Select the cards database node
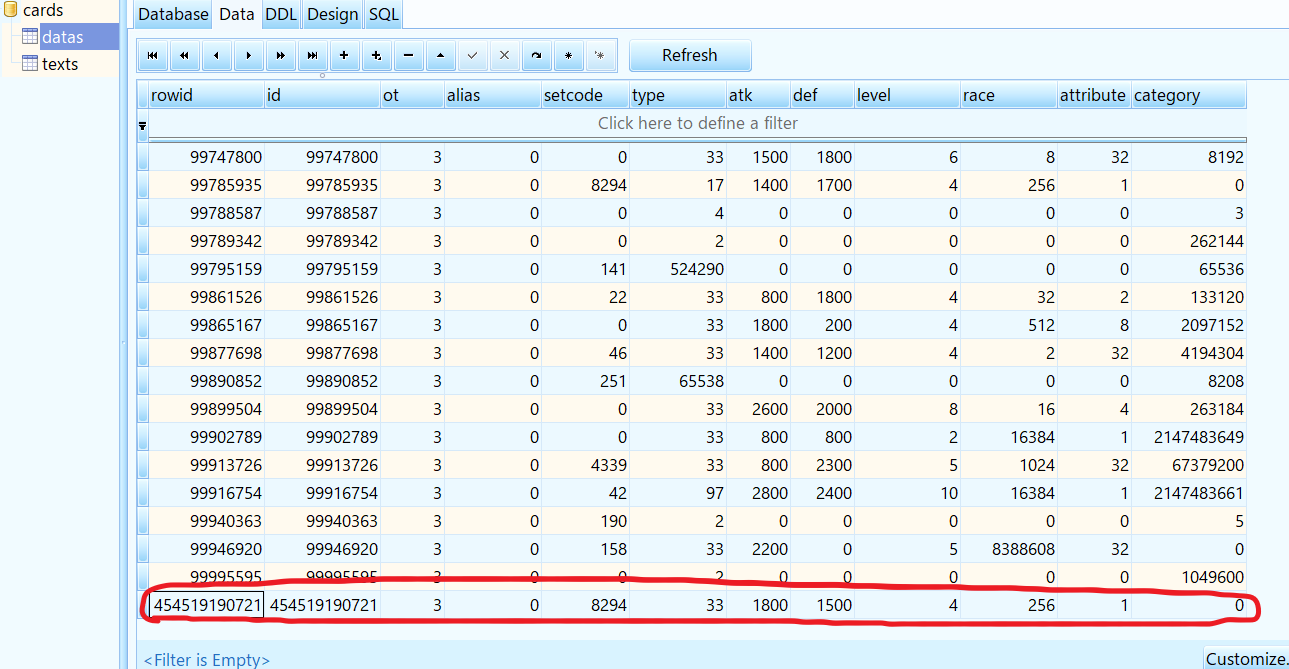The width and height of the screenshot is (1289, 669). (43, 10)
